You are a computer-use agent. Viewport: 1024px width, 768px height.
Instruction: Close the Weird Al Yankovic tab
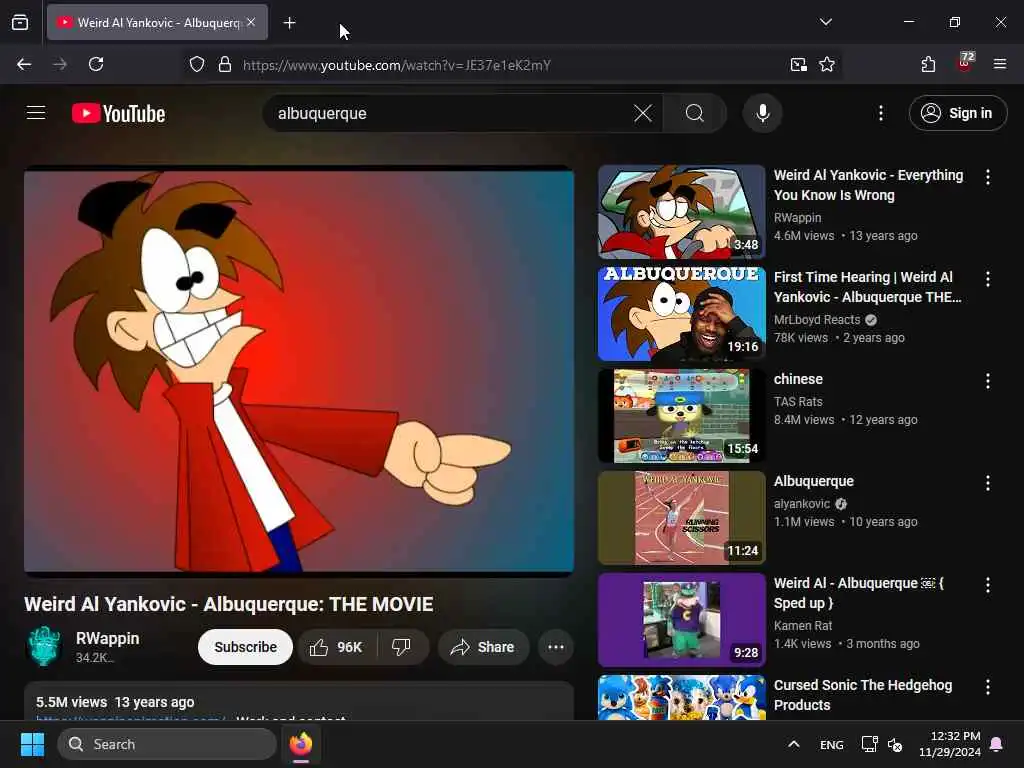tap(251, 22)
